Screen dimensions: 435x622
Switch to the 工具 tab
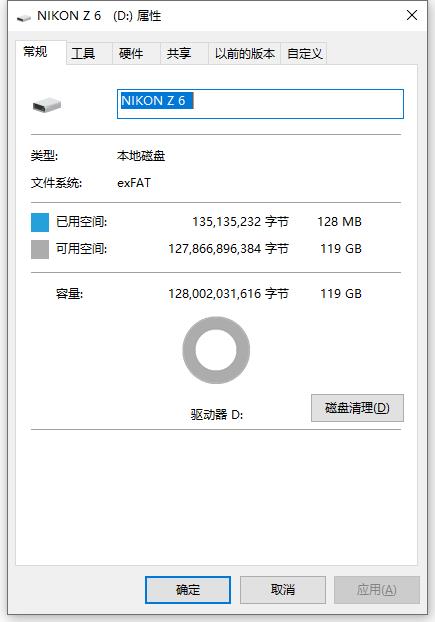click(x=83, y=54)
